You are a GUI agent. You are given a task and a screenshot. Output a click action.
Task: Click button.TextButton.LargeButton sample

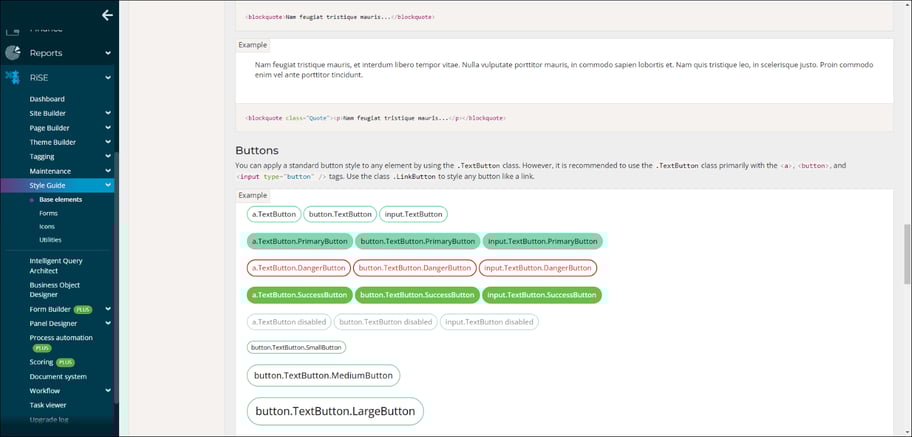point(335,411)
